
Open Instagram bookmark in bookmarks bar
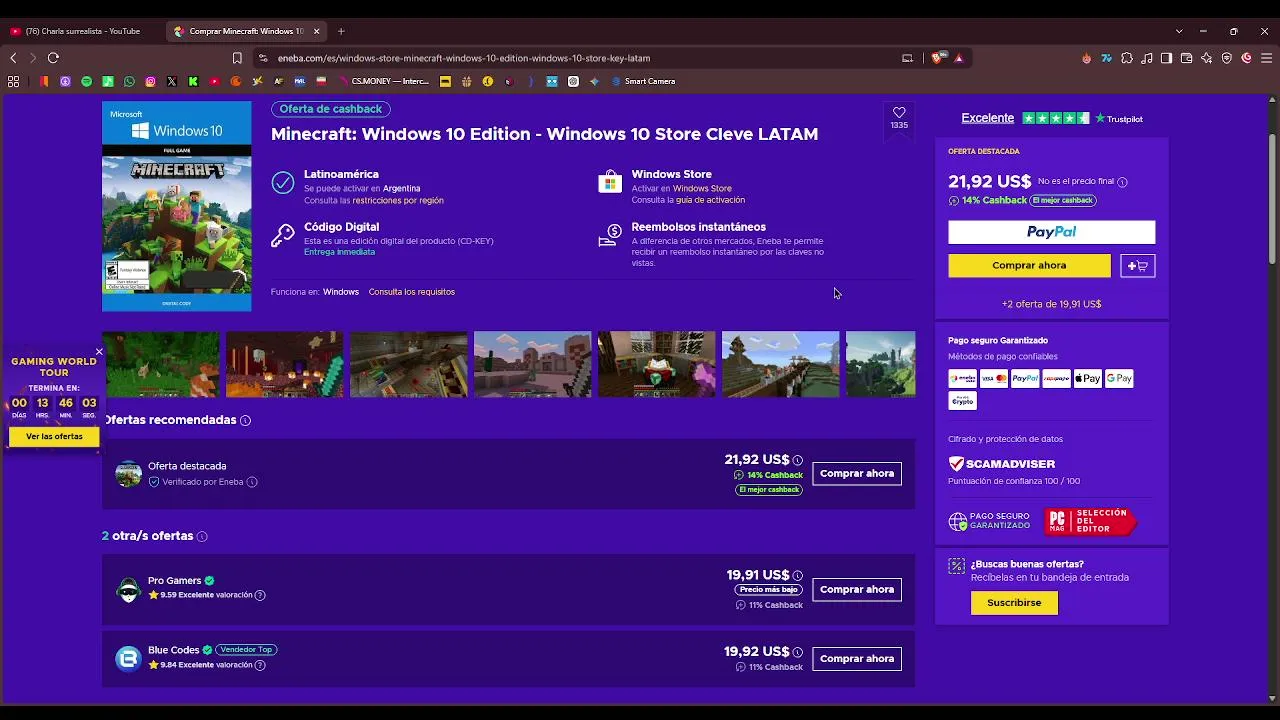[x=151, y=81]
